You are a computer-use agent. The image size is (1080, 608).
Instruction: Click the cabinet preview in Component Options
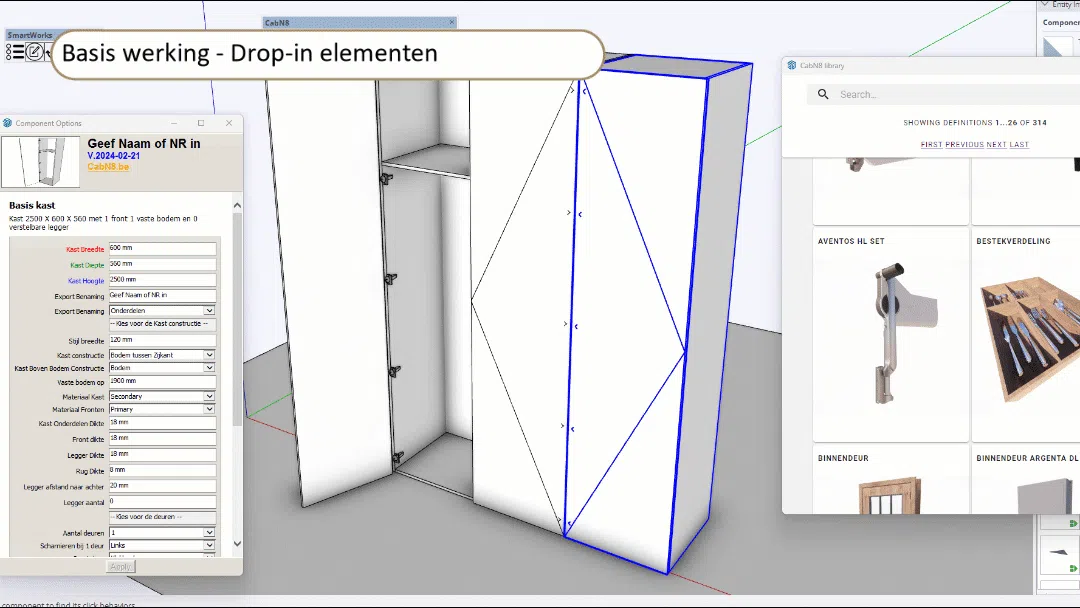click(41, 162)
